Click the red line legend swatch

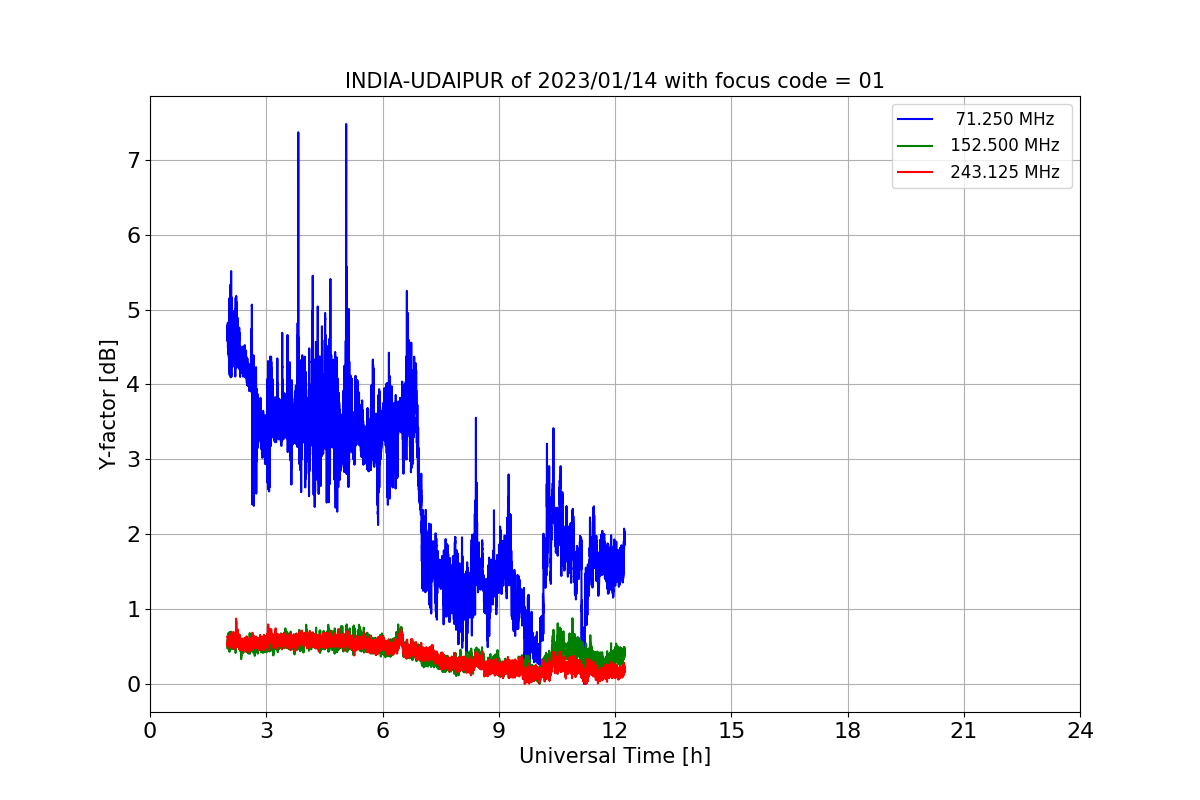915,172
